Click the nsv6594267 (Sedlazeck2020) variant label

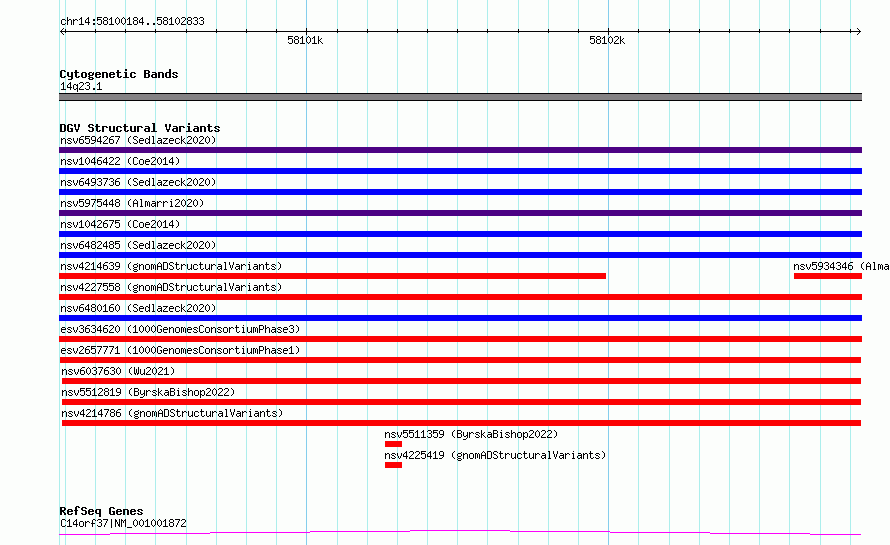[138, 140]
